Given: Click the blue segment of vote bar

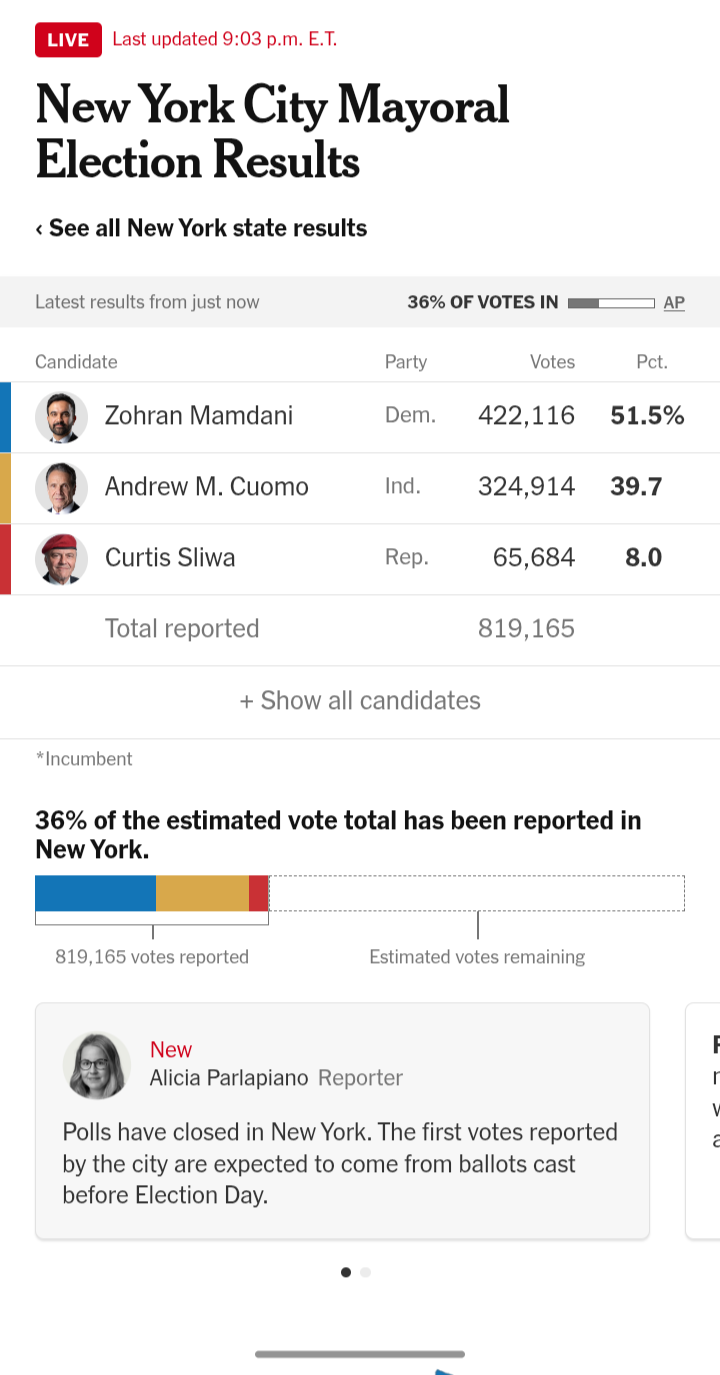Looking at the screenshot, I should pos(95,893).
